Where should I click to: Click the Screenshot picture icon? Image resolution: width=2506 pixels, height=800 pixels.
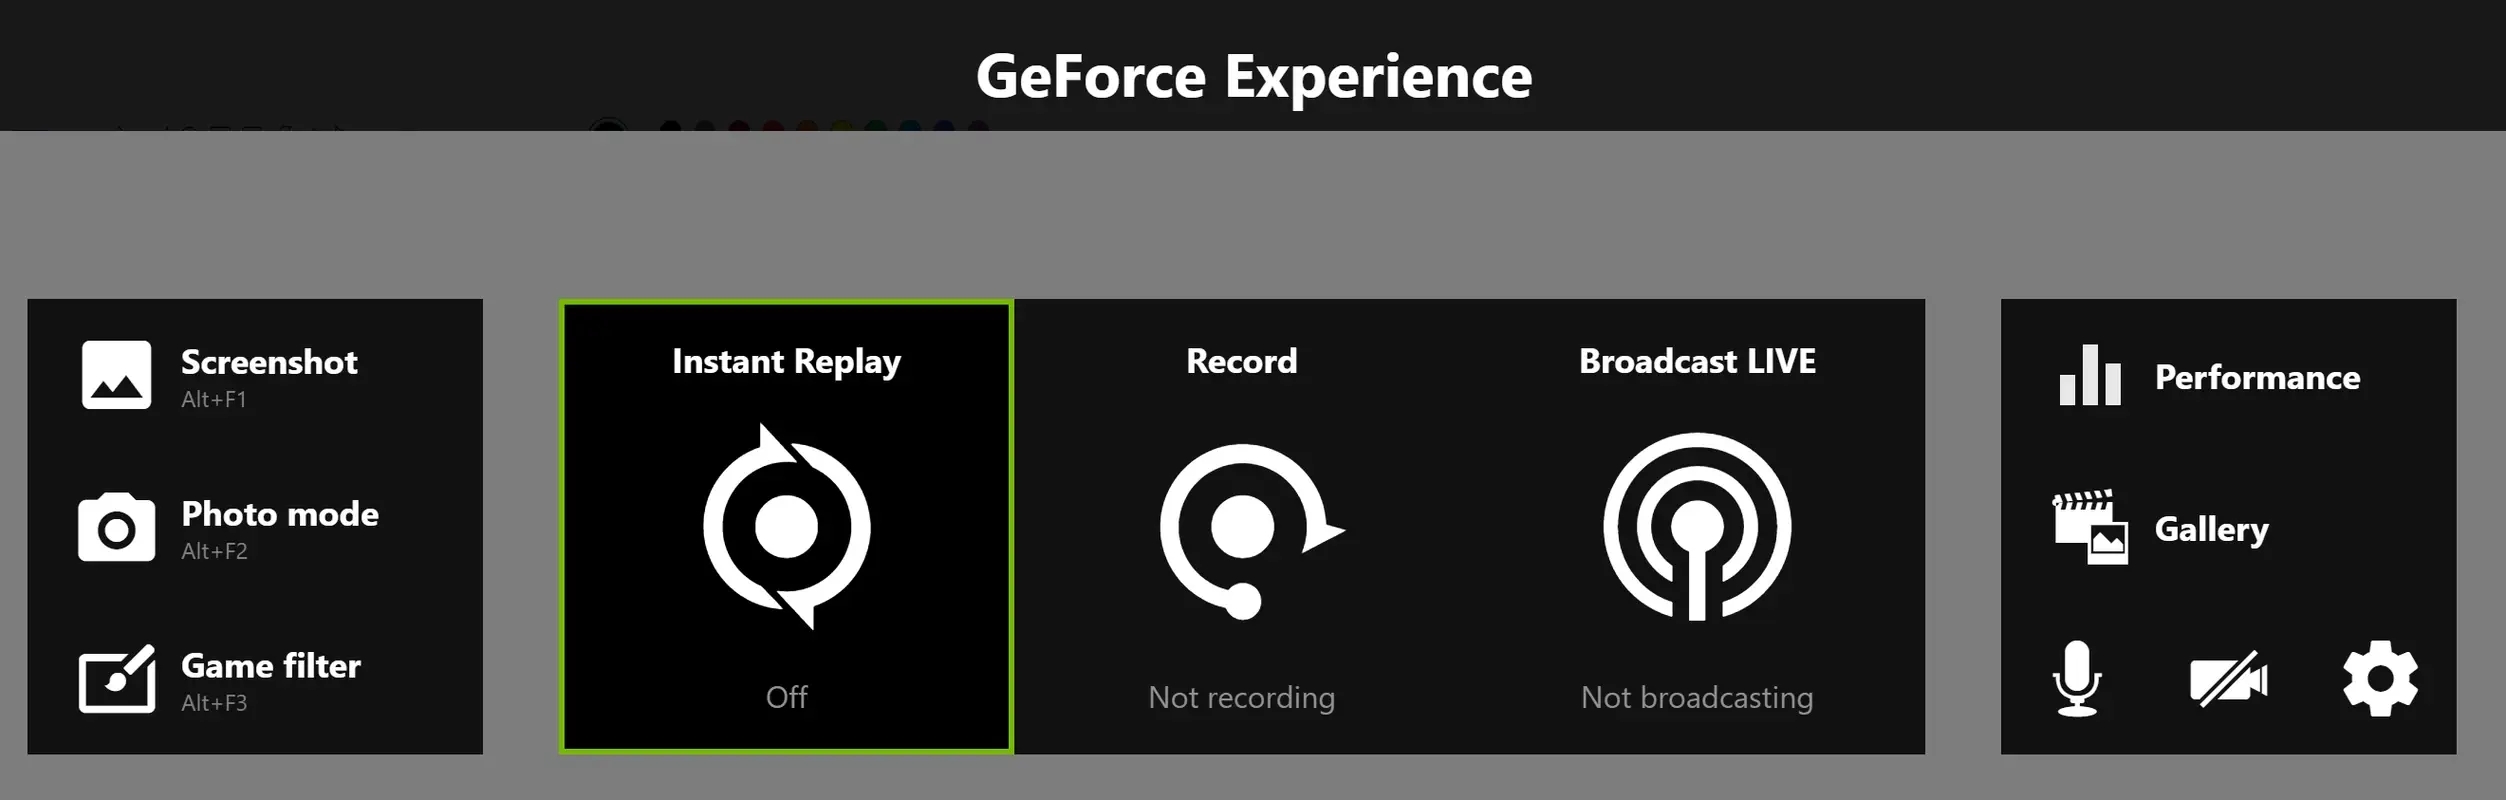pyautogui.click(x=116, y=375)
